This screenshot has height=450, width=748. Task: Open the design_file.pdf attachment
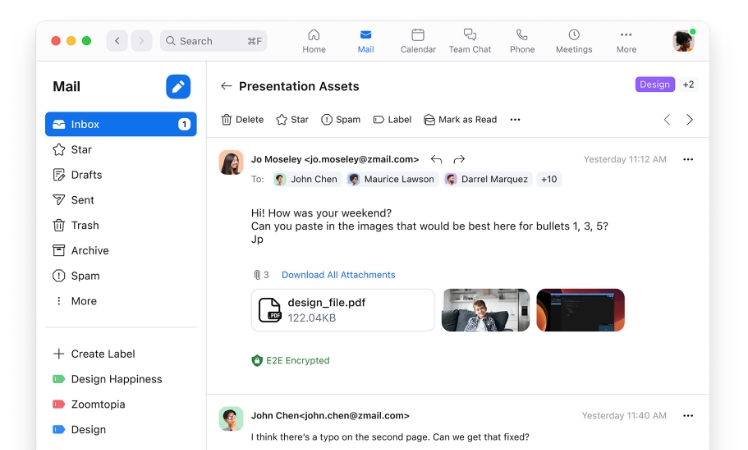(x=343, y=310)
